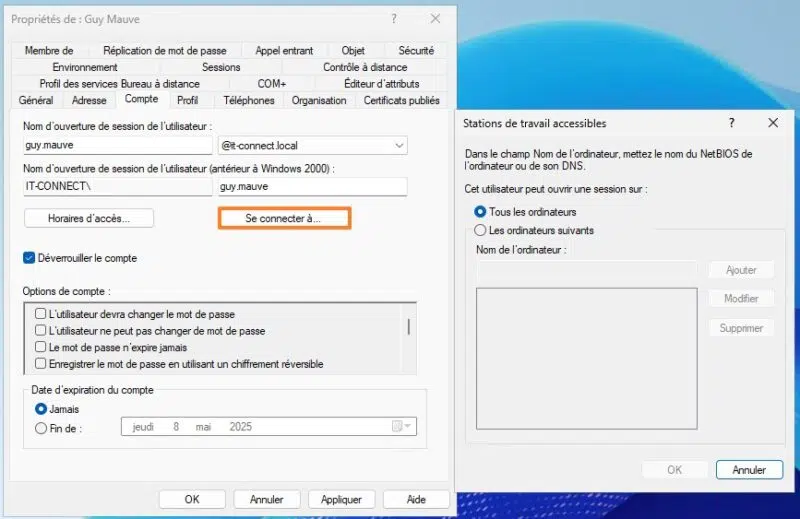Click the computers list box

pyautogui.click(x=587, y=358)
